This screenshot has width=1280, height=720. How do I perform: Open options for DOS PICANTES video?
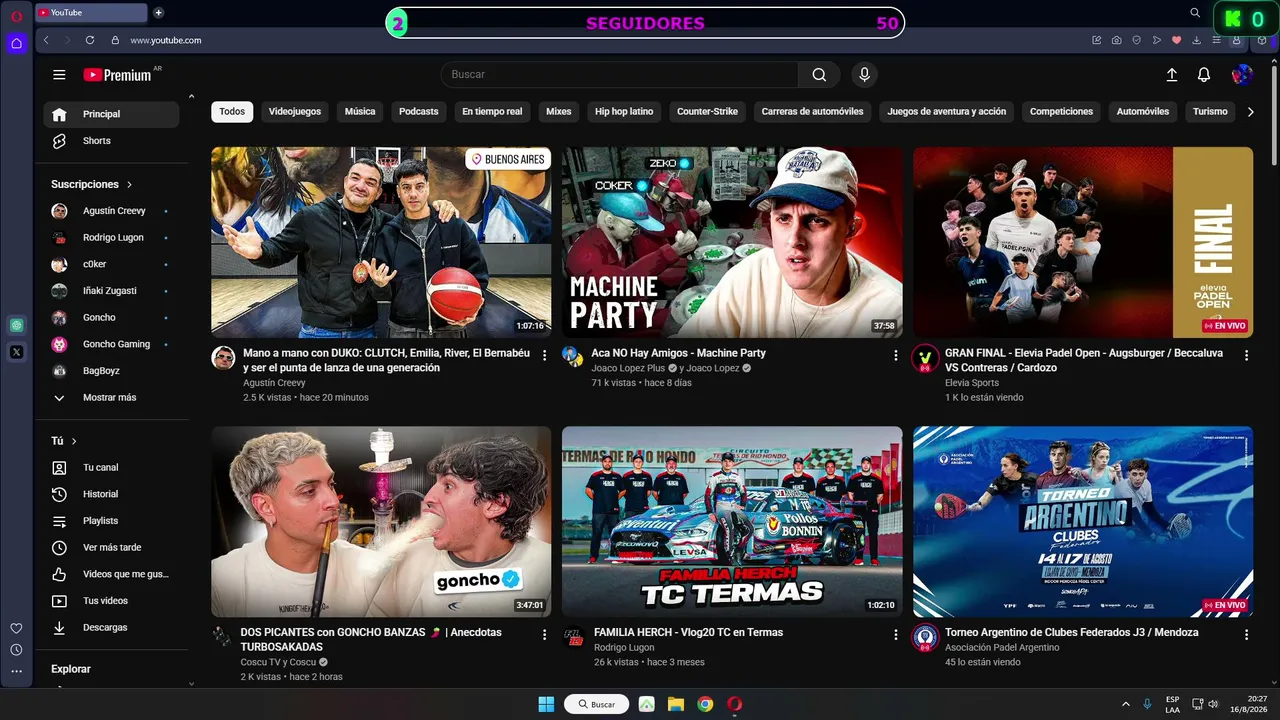point(544,634)
